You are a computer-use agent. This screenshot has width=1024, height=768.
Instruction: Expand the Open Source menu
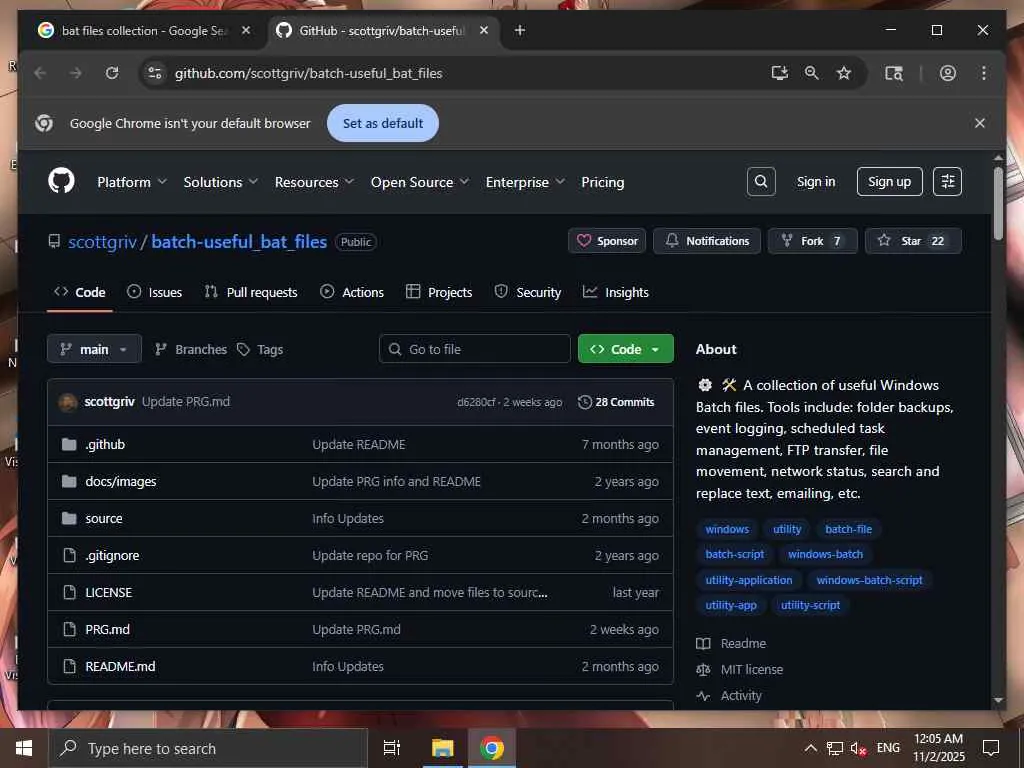tap(419, 182)
